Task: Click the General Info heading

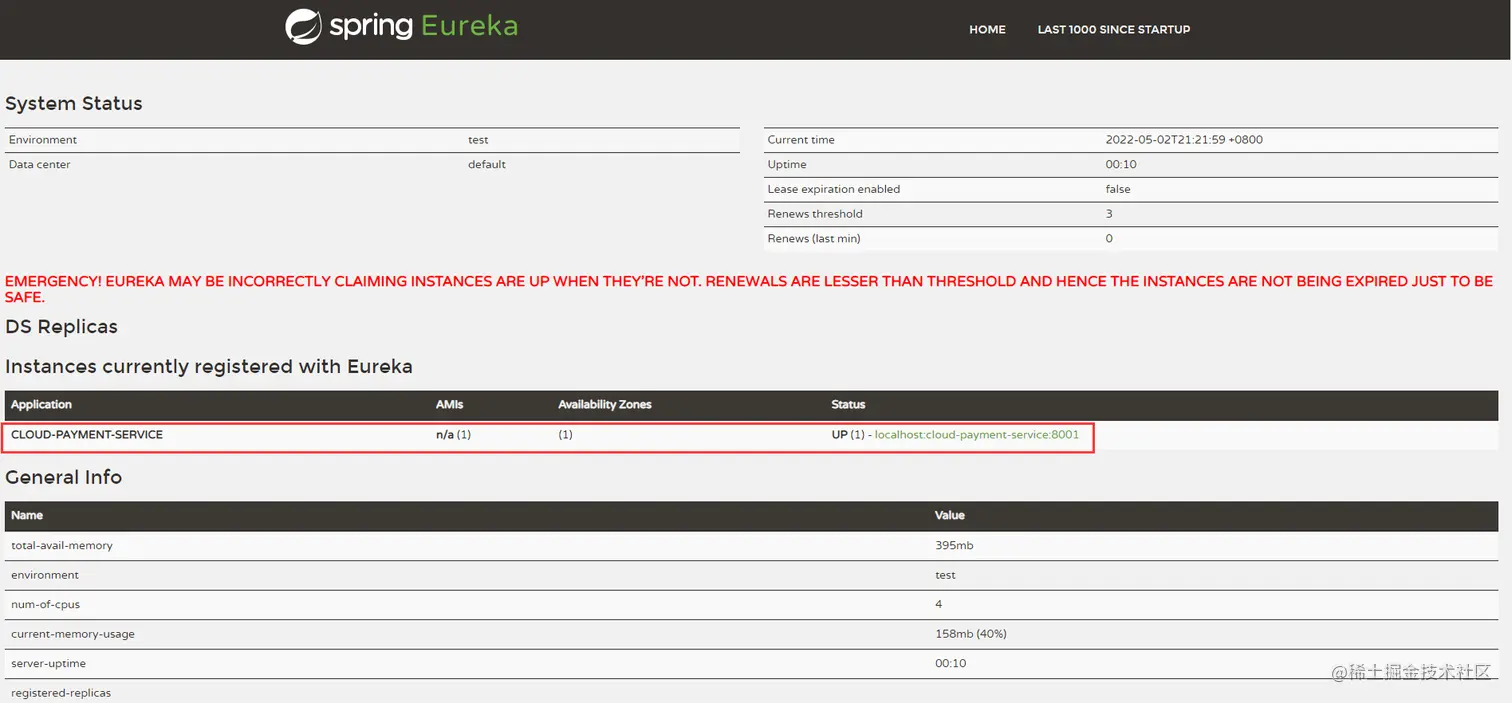Action: pos(64,478)
